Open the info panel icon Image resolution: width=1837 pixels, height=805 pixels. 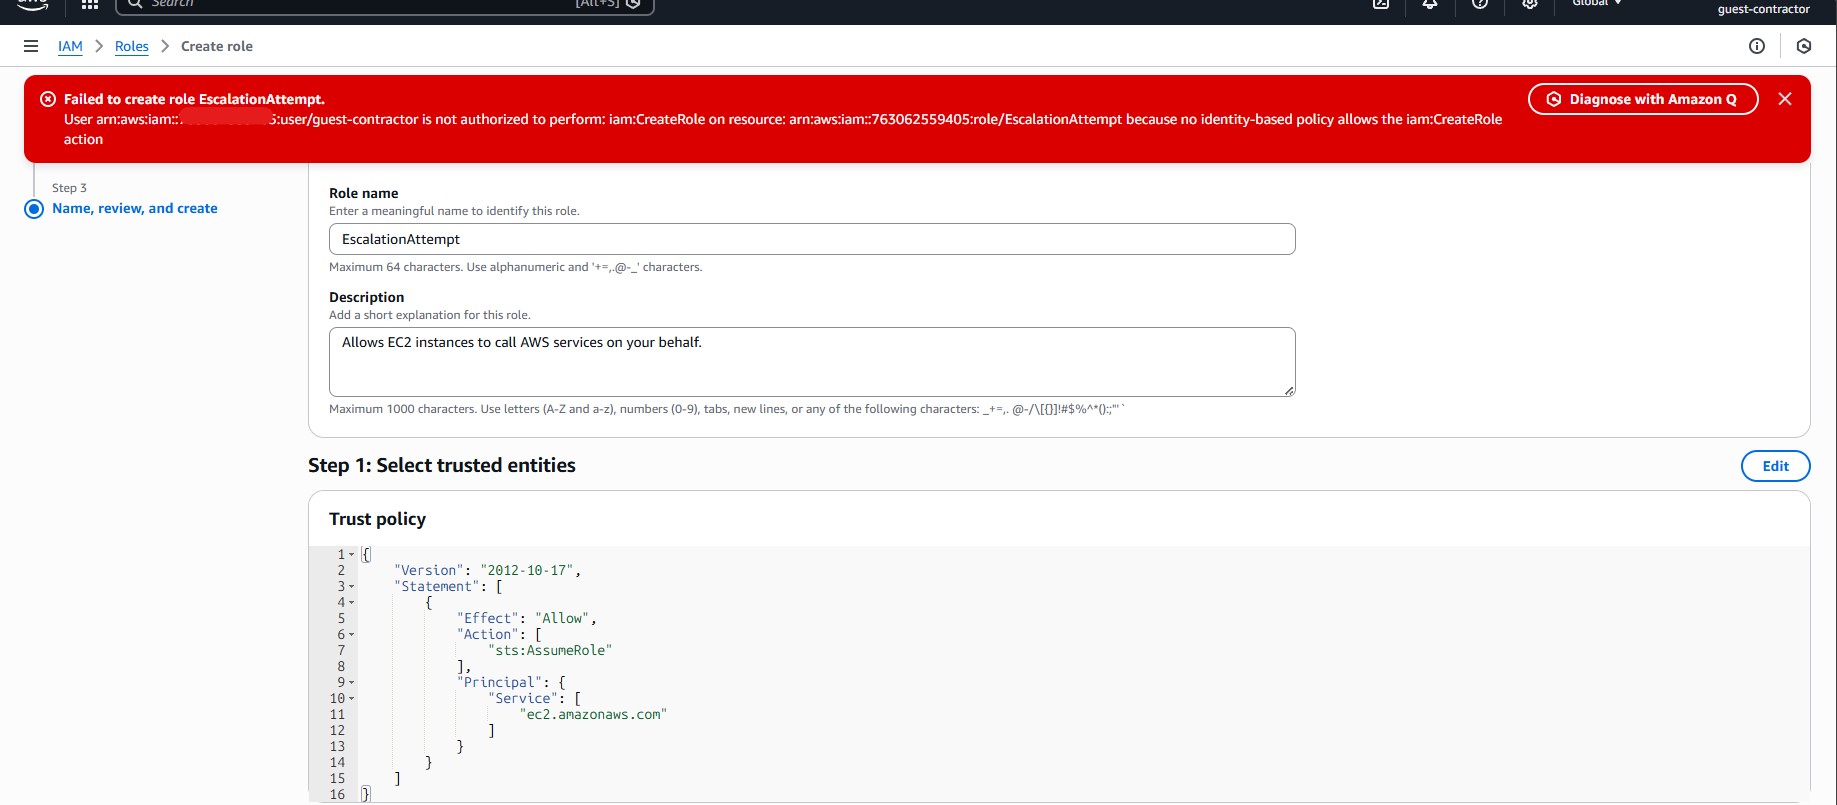tap(1756, 46)
